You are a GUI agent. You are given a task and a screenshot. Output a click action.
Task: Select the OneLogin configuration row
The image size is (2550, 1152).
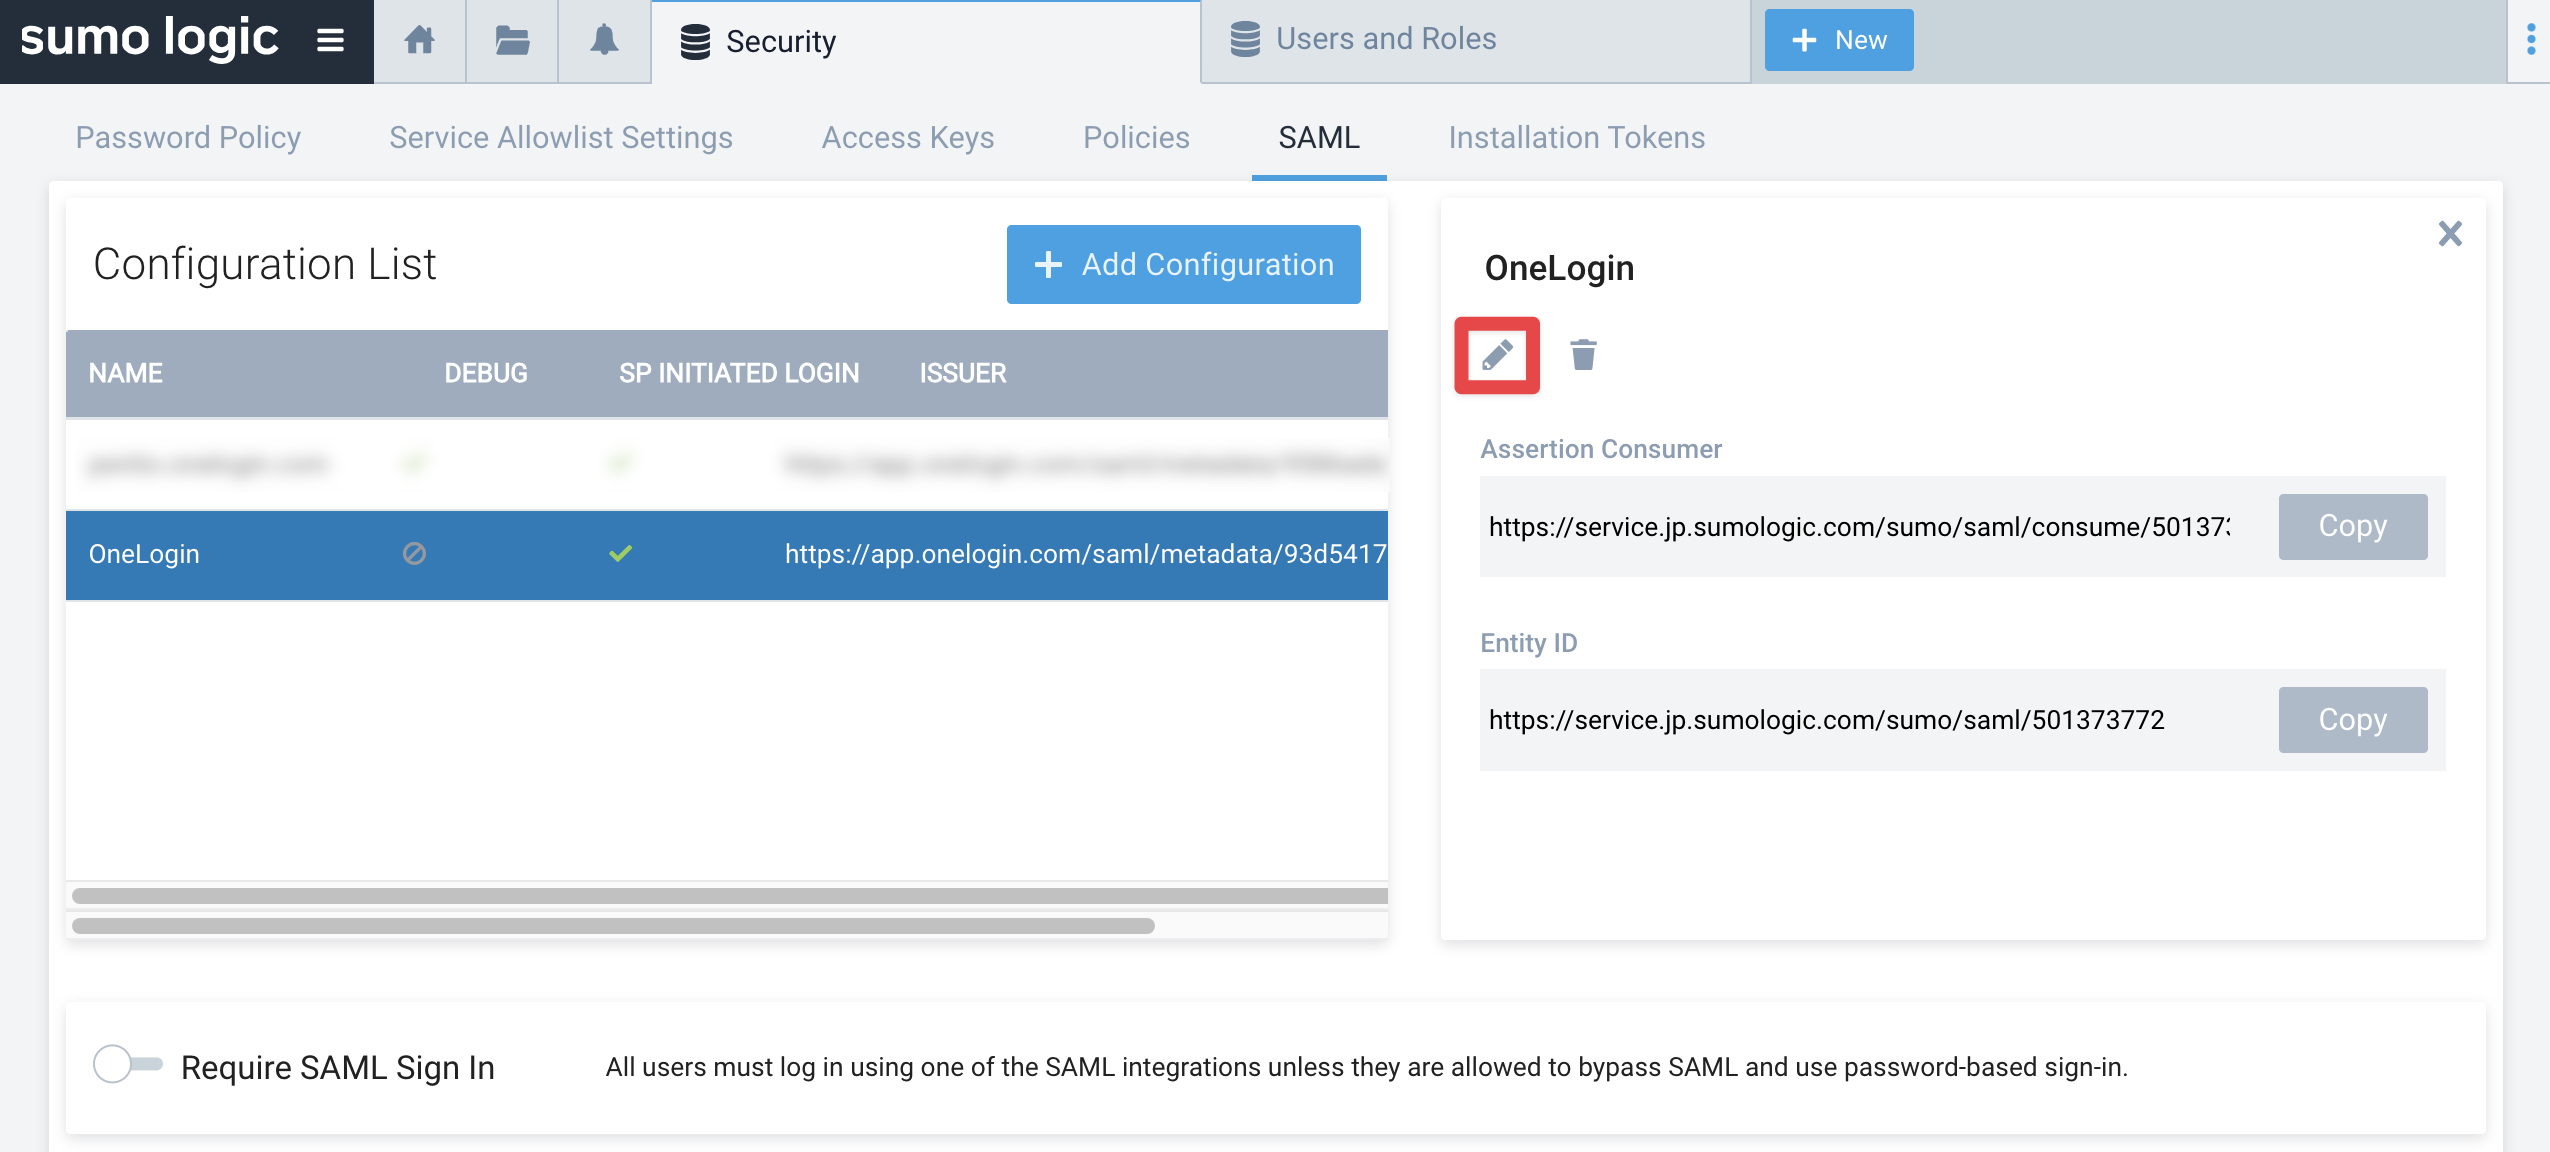pyautogui.click(x=727, y=555)
